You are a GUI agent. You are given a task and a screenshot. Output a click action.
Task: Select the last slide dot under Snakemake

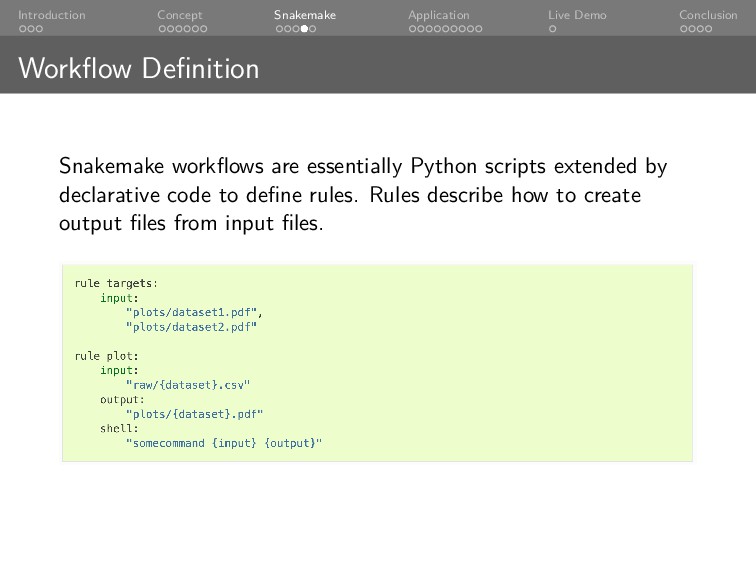[313, 29]
